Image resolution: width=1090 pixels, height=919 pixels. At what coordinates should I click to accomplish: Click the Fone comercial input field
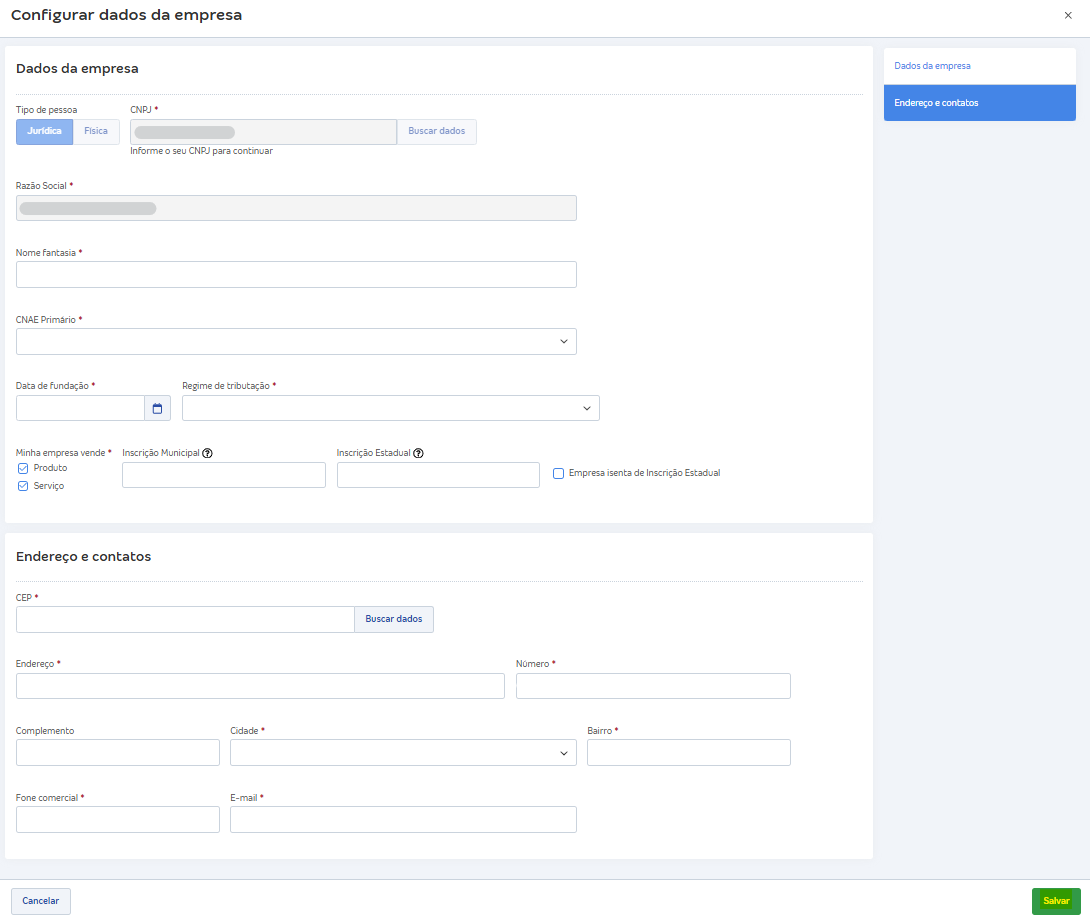coord(118,820)
